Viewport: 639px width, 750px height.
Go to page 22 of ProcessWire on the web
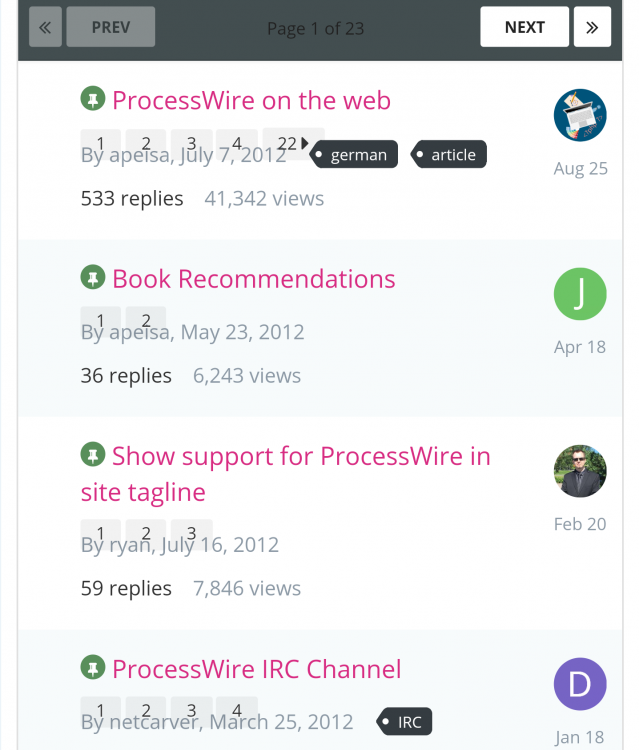tap(287, 143)
